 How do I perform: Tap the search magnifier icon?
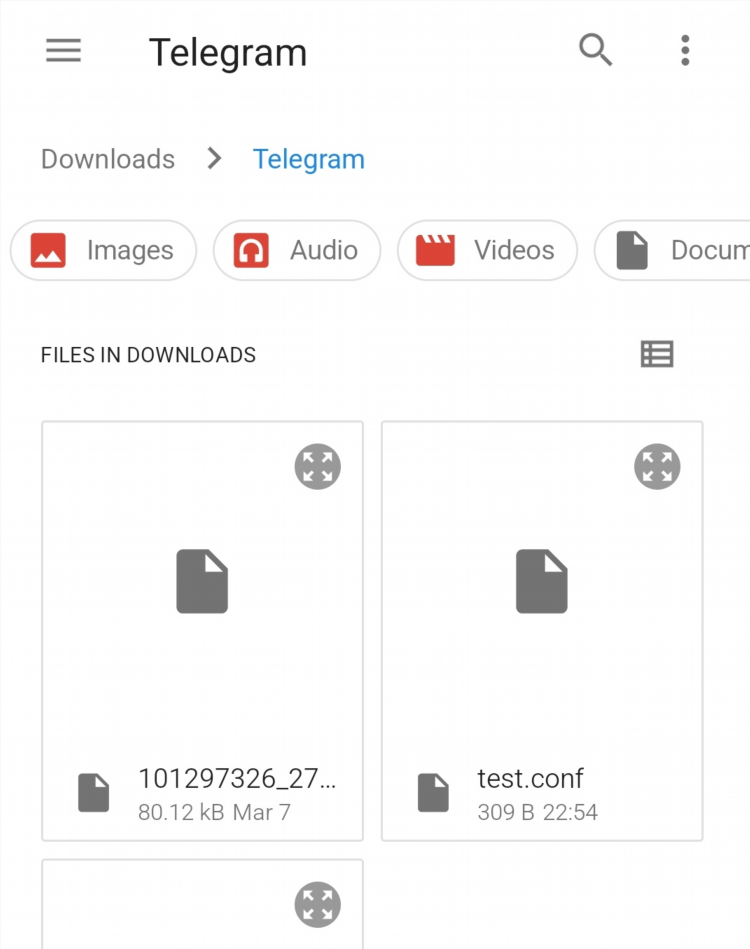click(596, 50)
